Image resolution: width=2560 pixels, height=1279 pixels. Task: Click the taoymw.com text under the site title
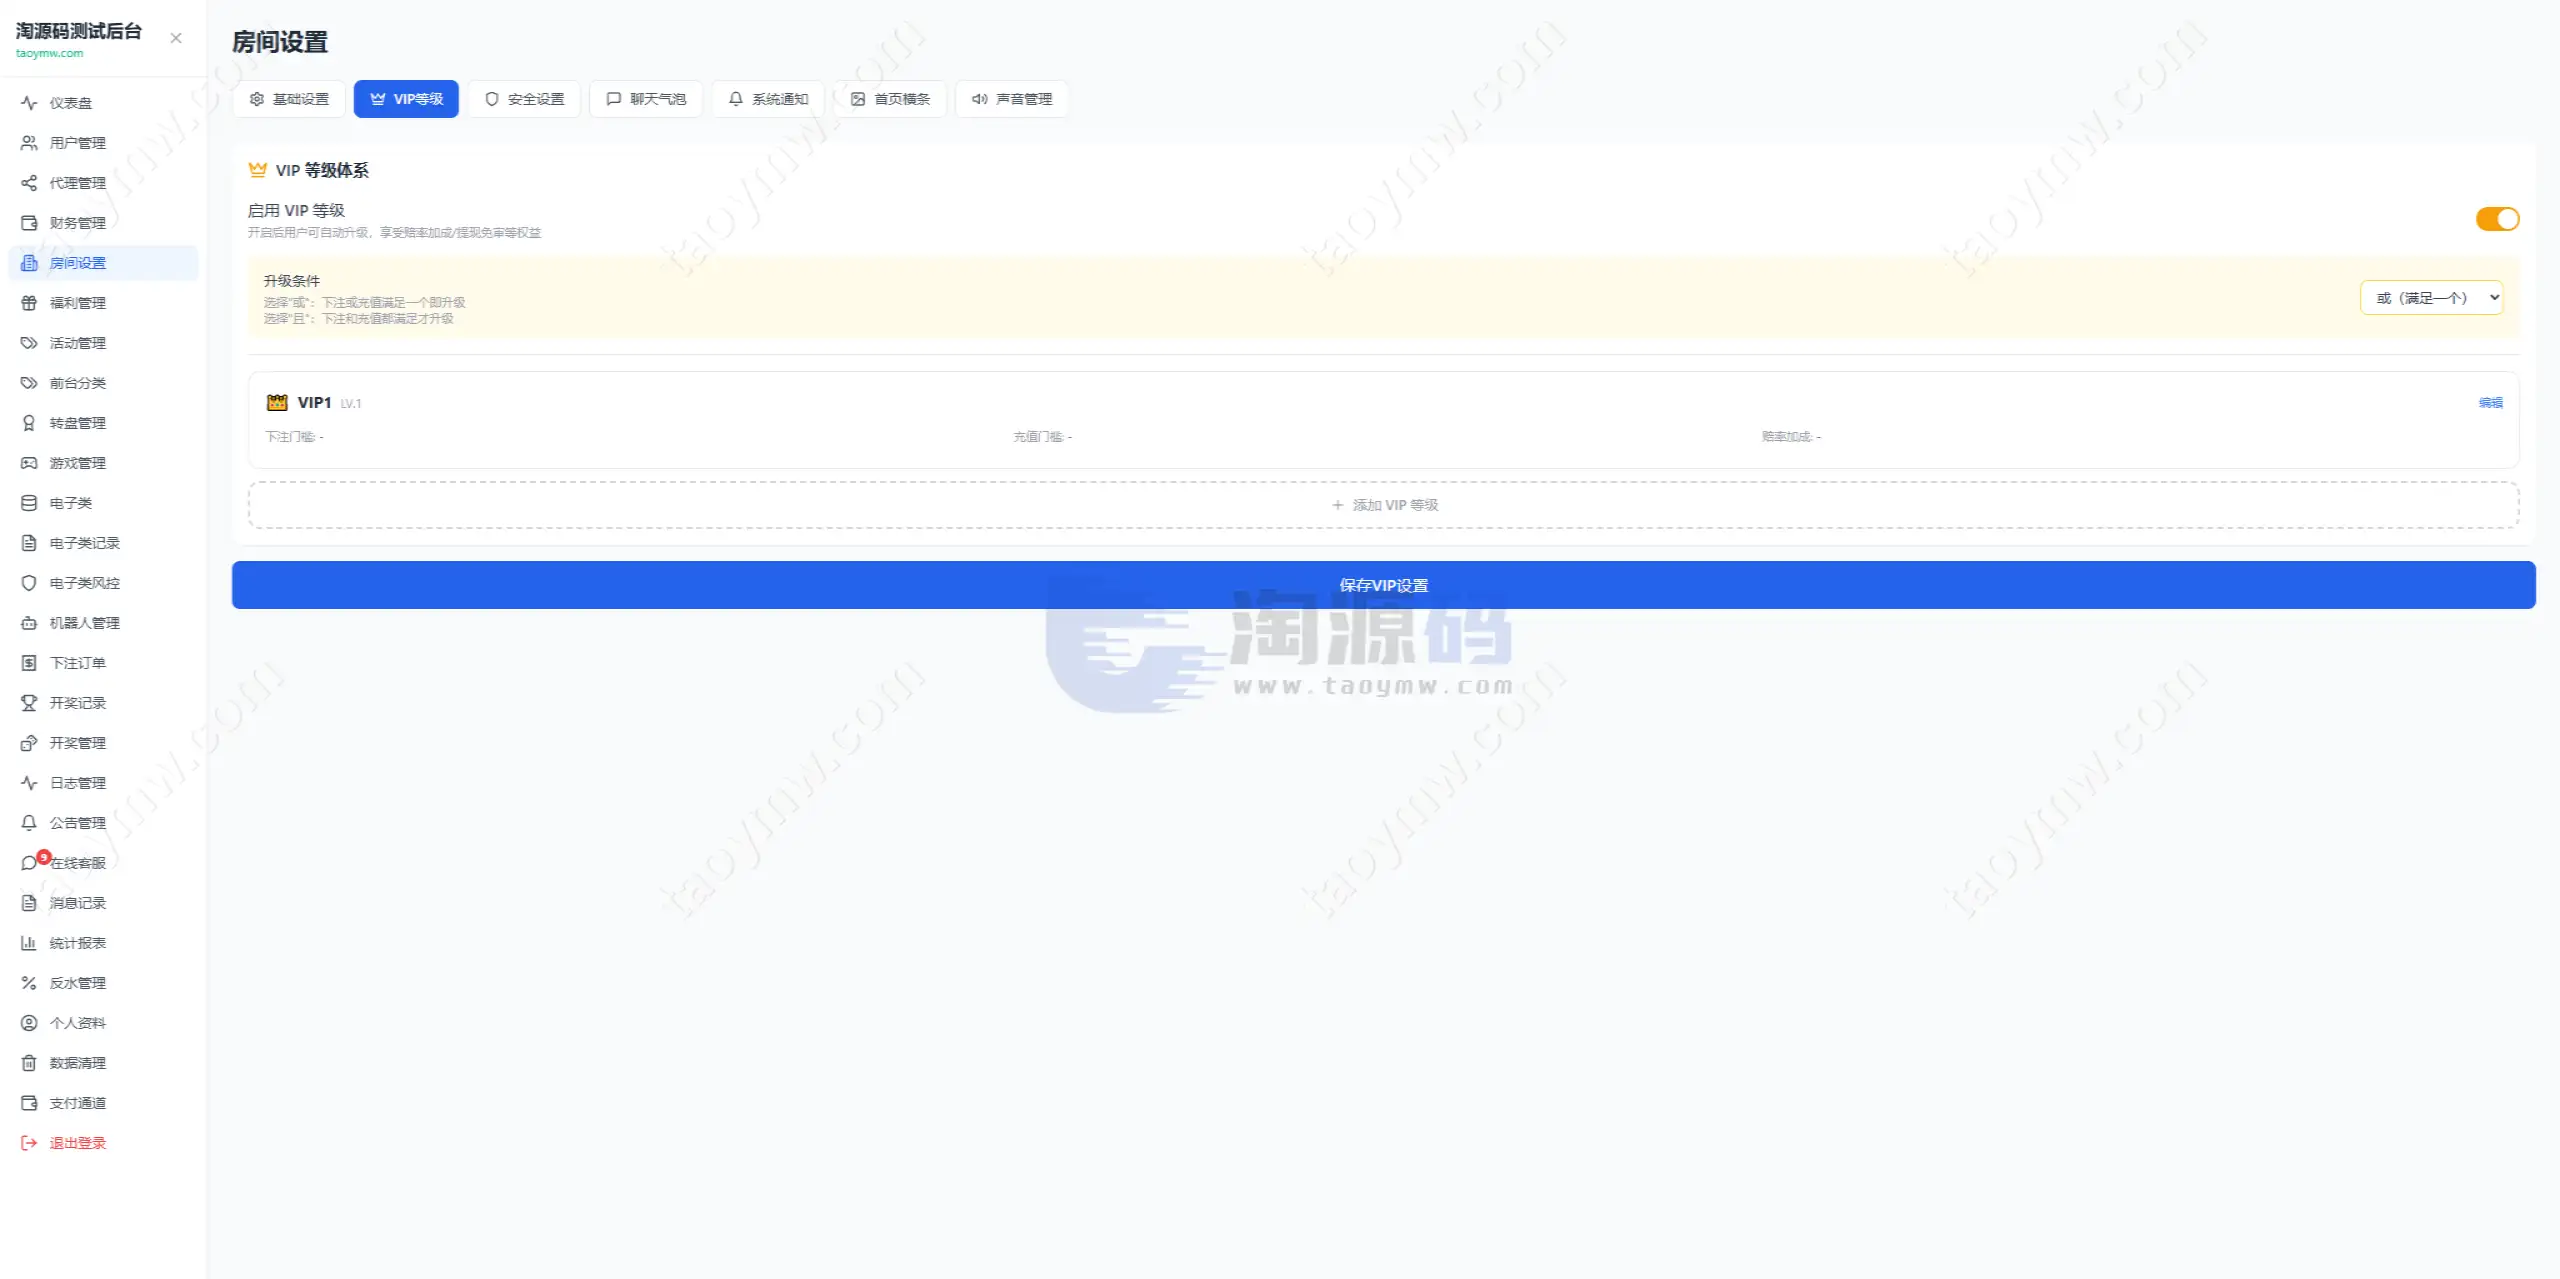click(x=50, y=53)
